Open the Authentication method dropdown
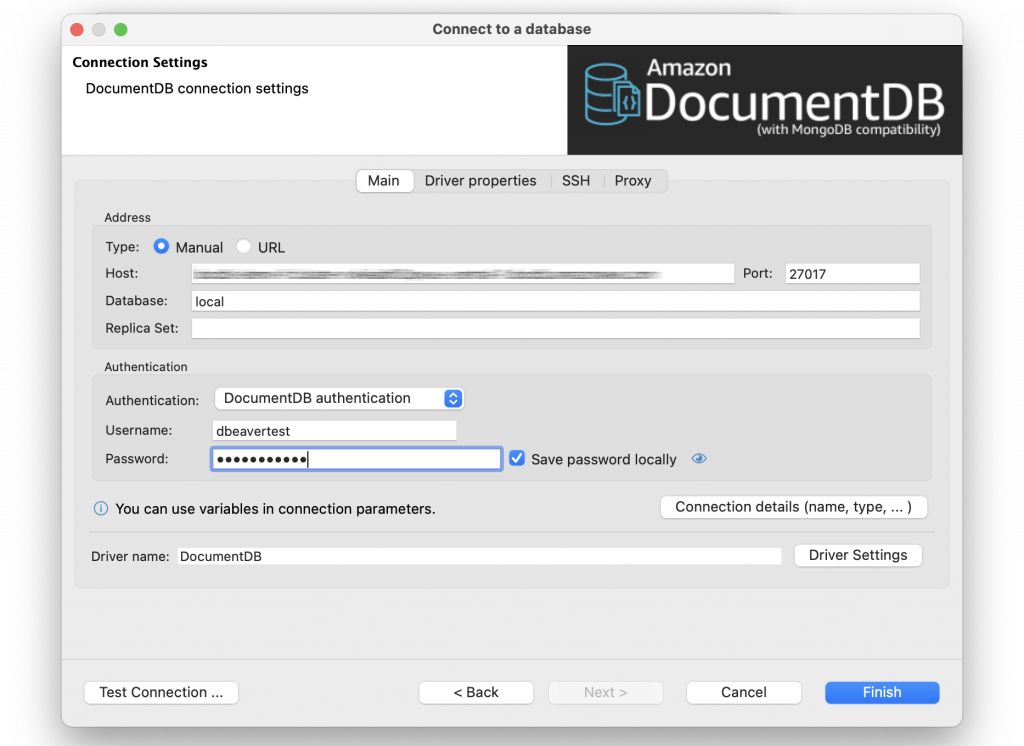 point(339,398)
